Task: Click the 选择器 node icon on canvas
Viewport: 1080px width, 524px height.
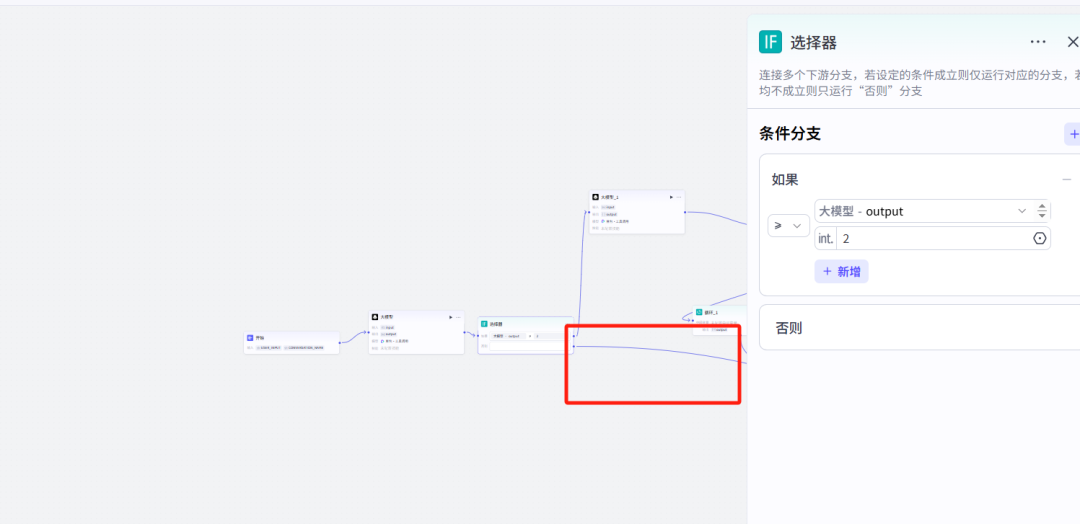Action: coord(484,324)
